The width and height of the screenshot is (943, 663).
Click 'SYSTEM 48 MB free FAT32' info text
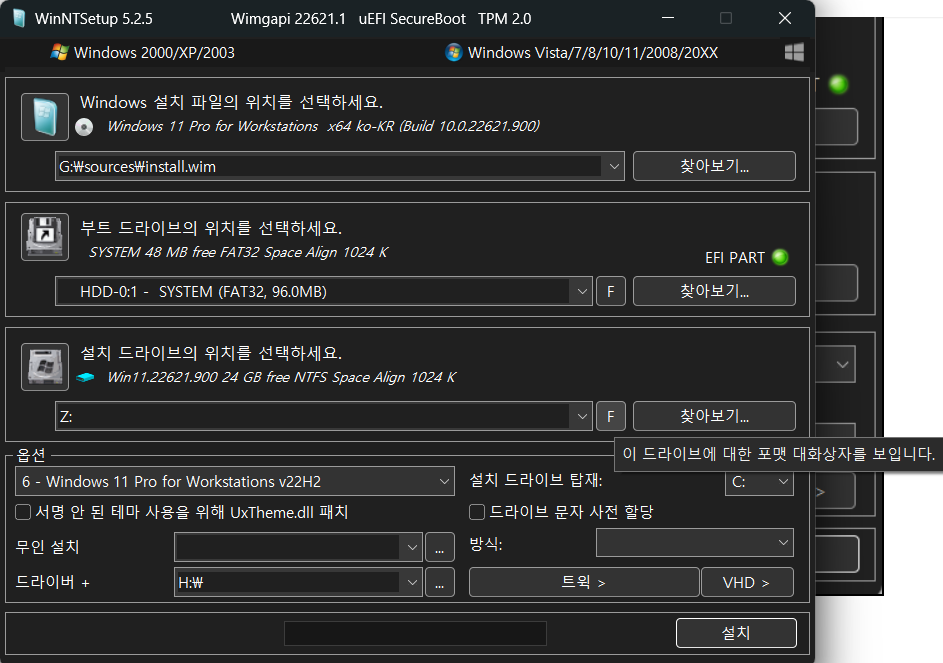click(x=239, y=252)
